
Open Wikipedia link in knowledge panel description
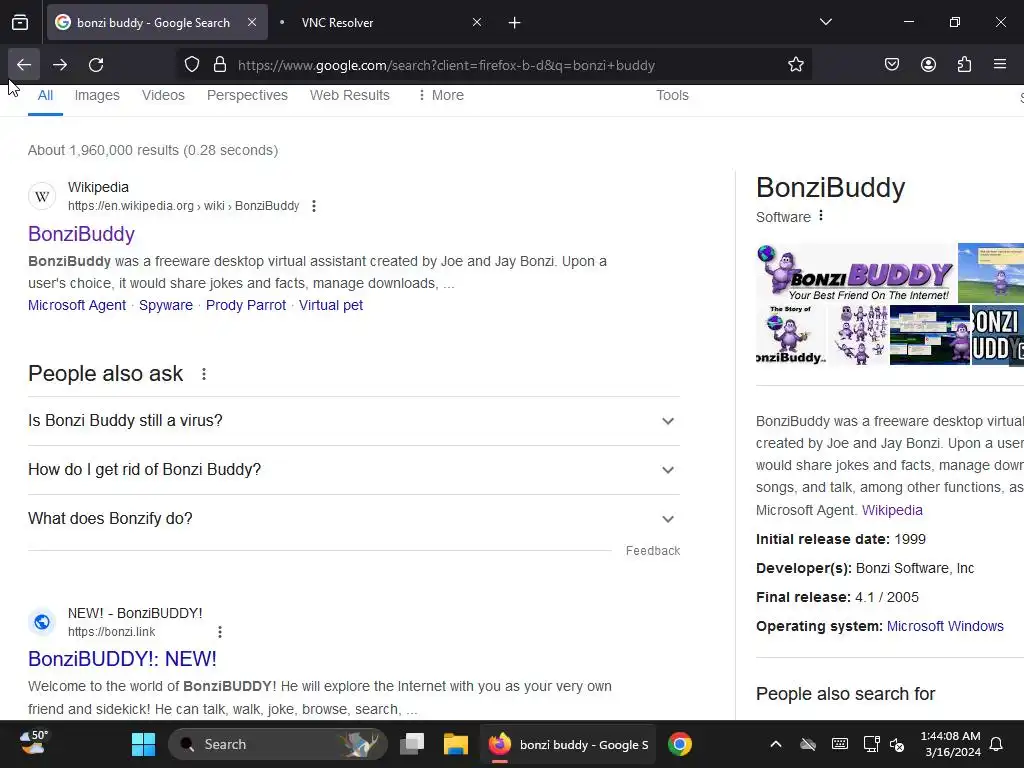point(892,510)
